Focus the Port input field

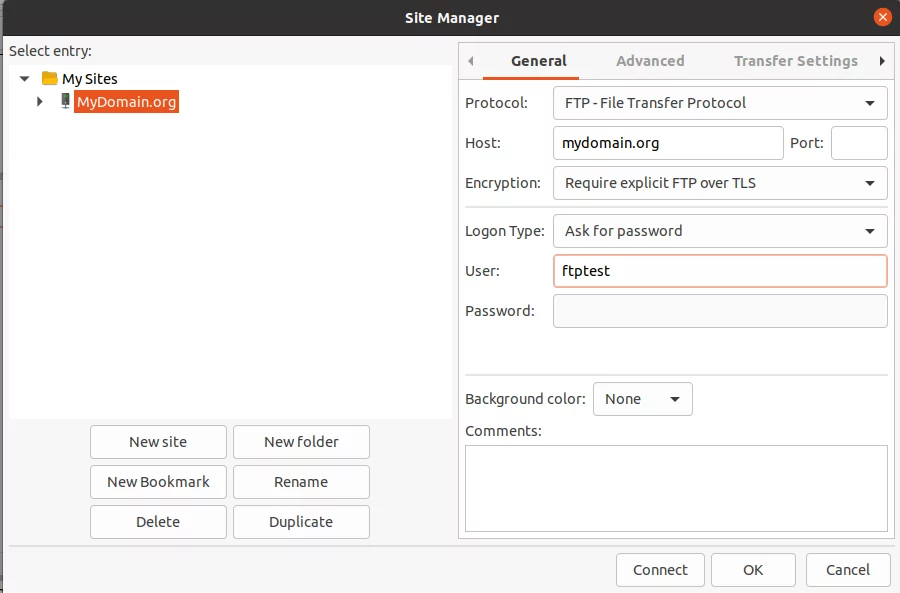[859, 143]
